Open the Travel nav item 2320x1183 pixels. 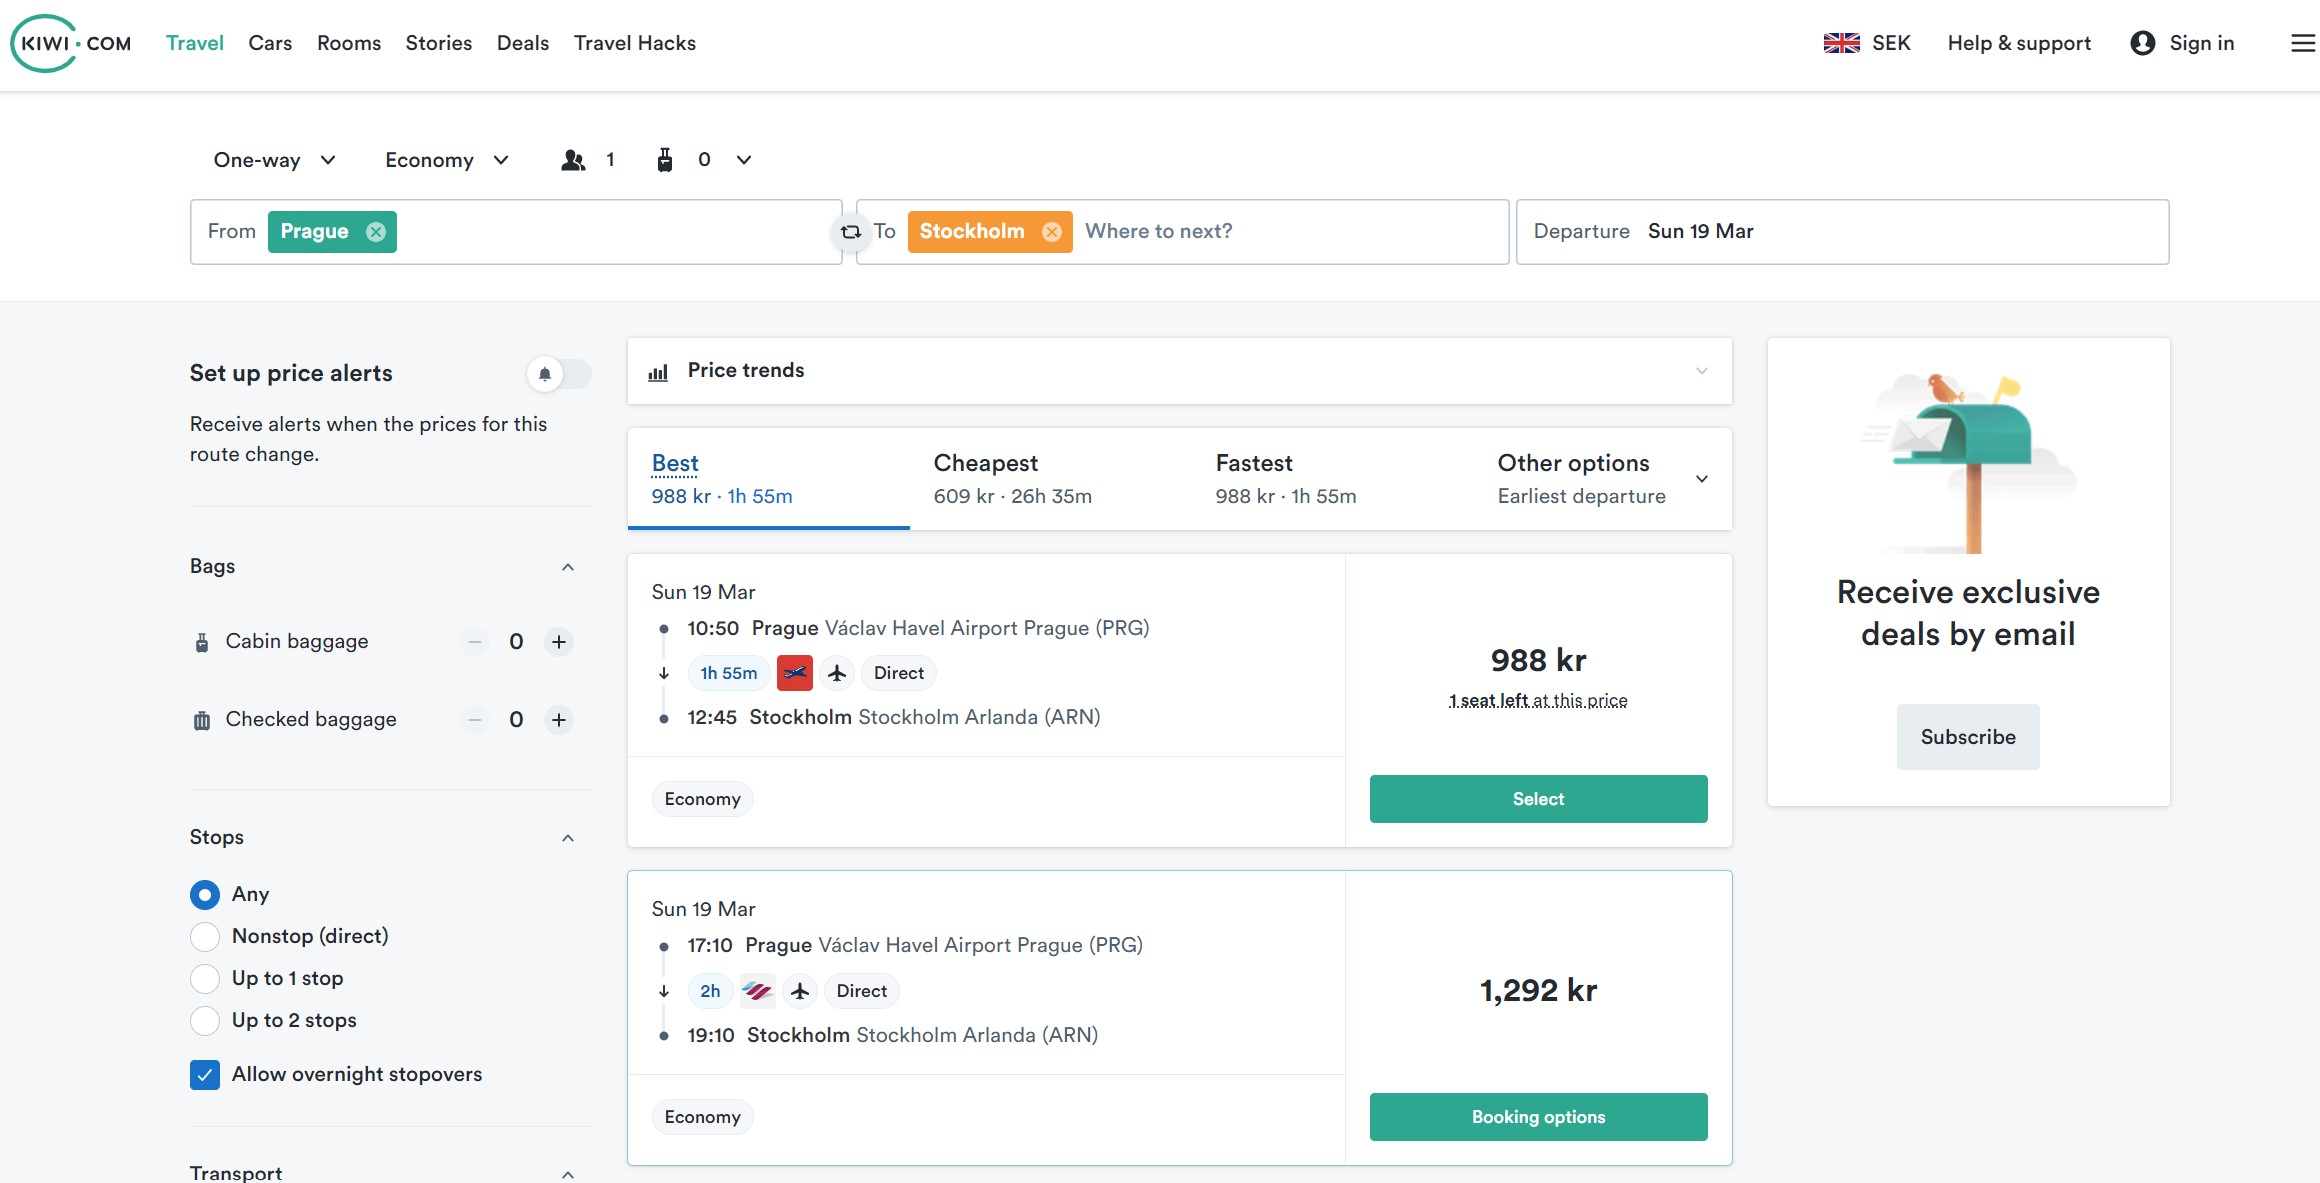click(195, 43)
